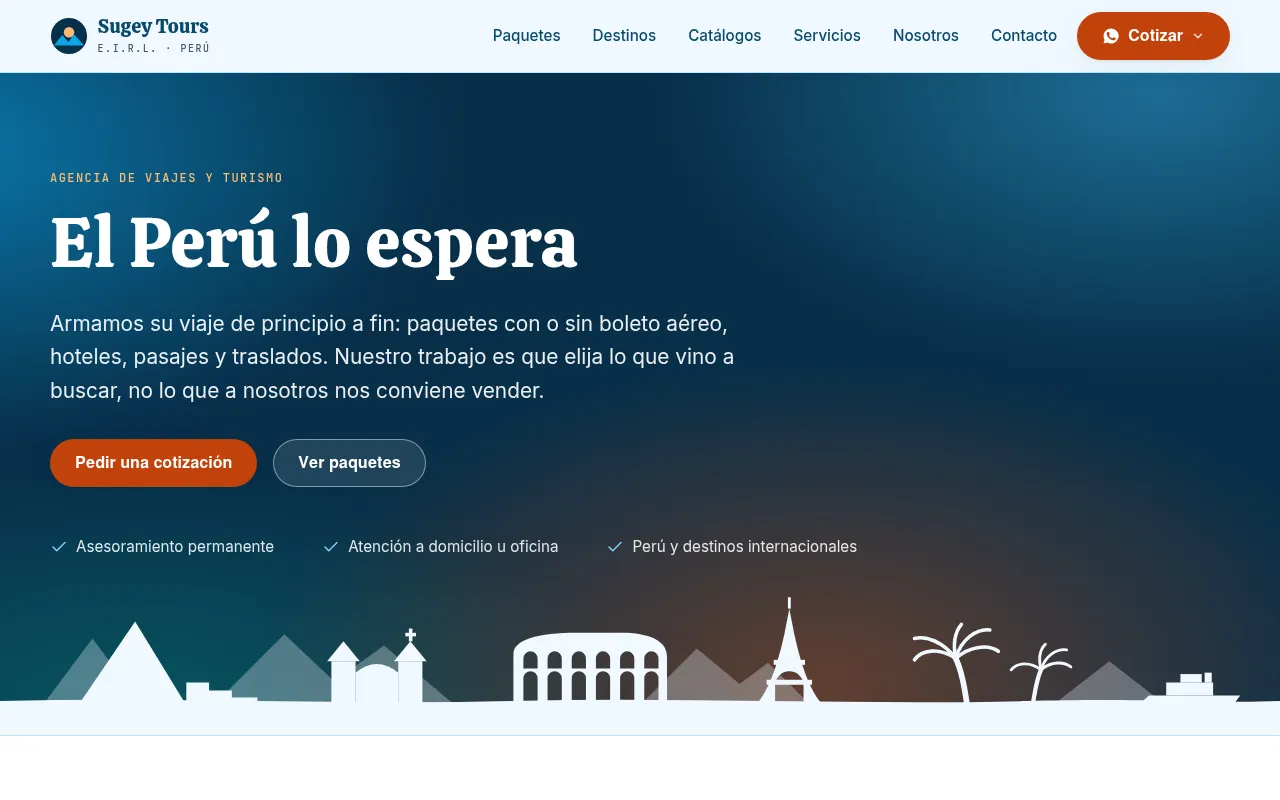Screen dimensions: 1280x800
Task: Click the checkmark beside Asesoramiento permanente
Action: point(59,547)
